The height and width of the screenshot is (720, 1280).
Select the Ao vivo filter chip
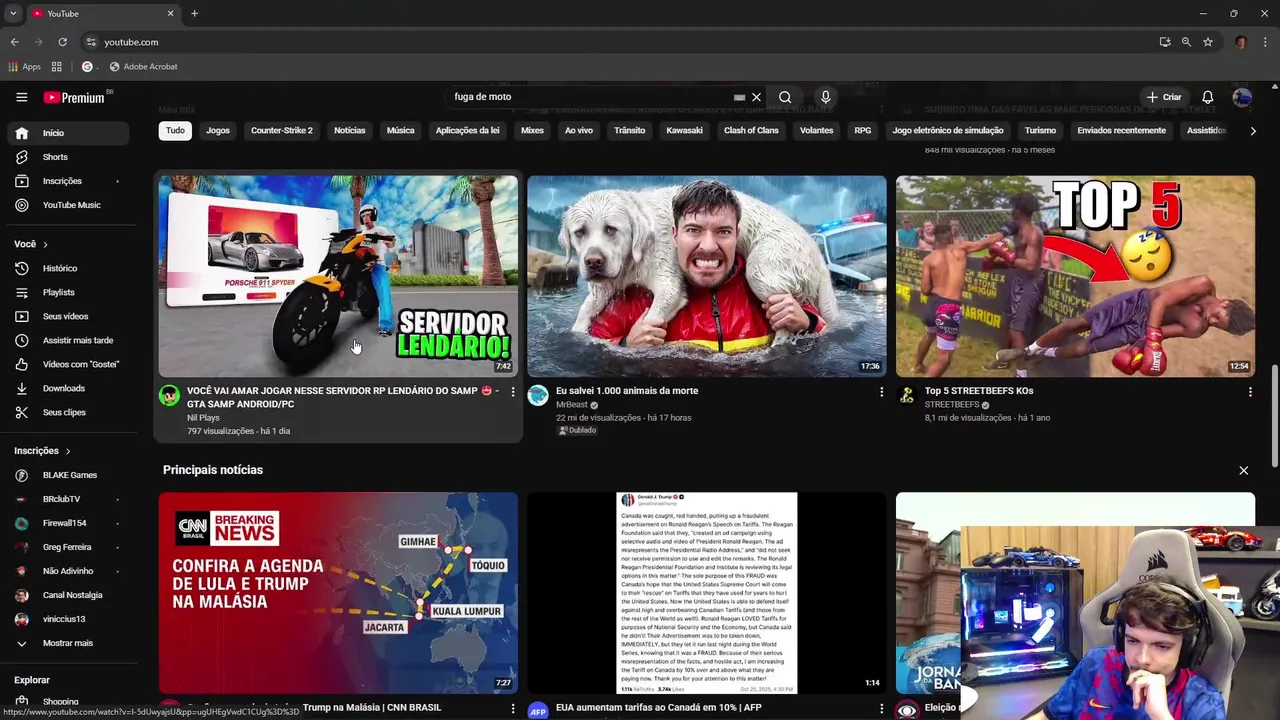(x=579, y=130)
